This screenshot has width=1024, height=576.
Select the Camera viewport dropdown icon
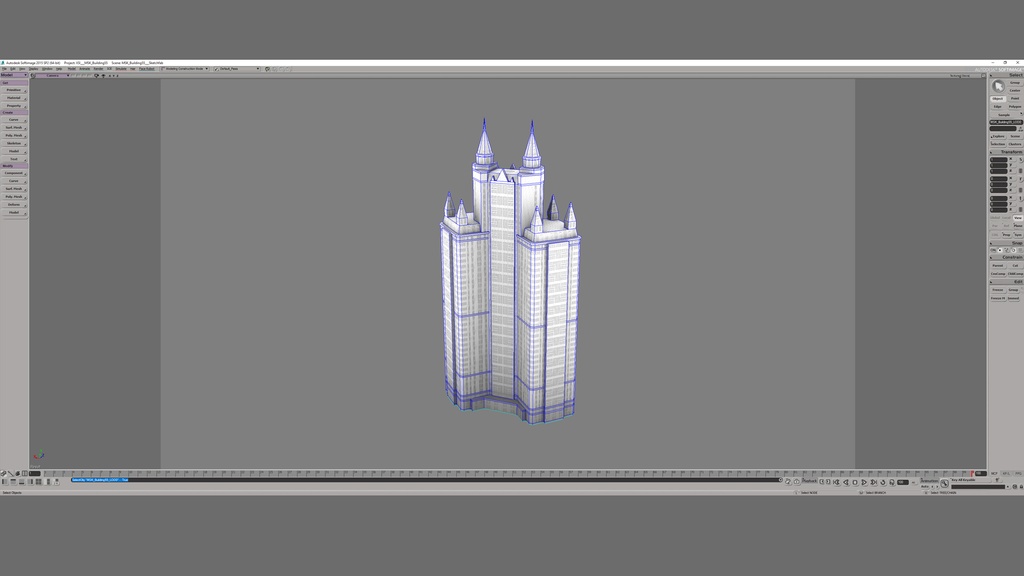pyautogui.click(x=67, y=76)
